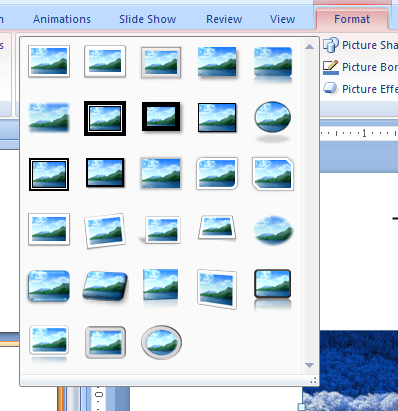
Task: Choose the Soft Edge Oval picture style
Action: point(273,230)
